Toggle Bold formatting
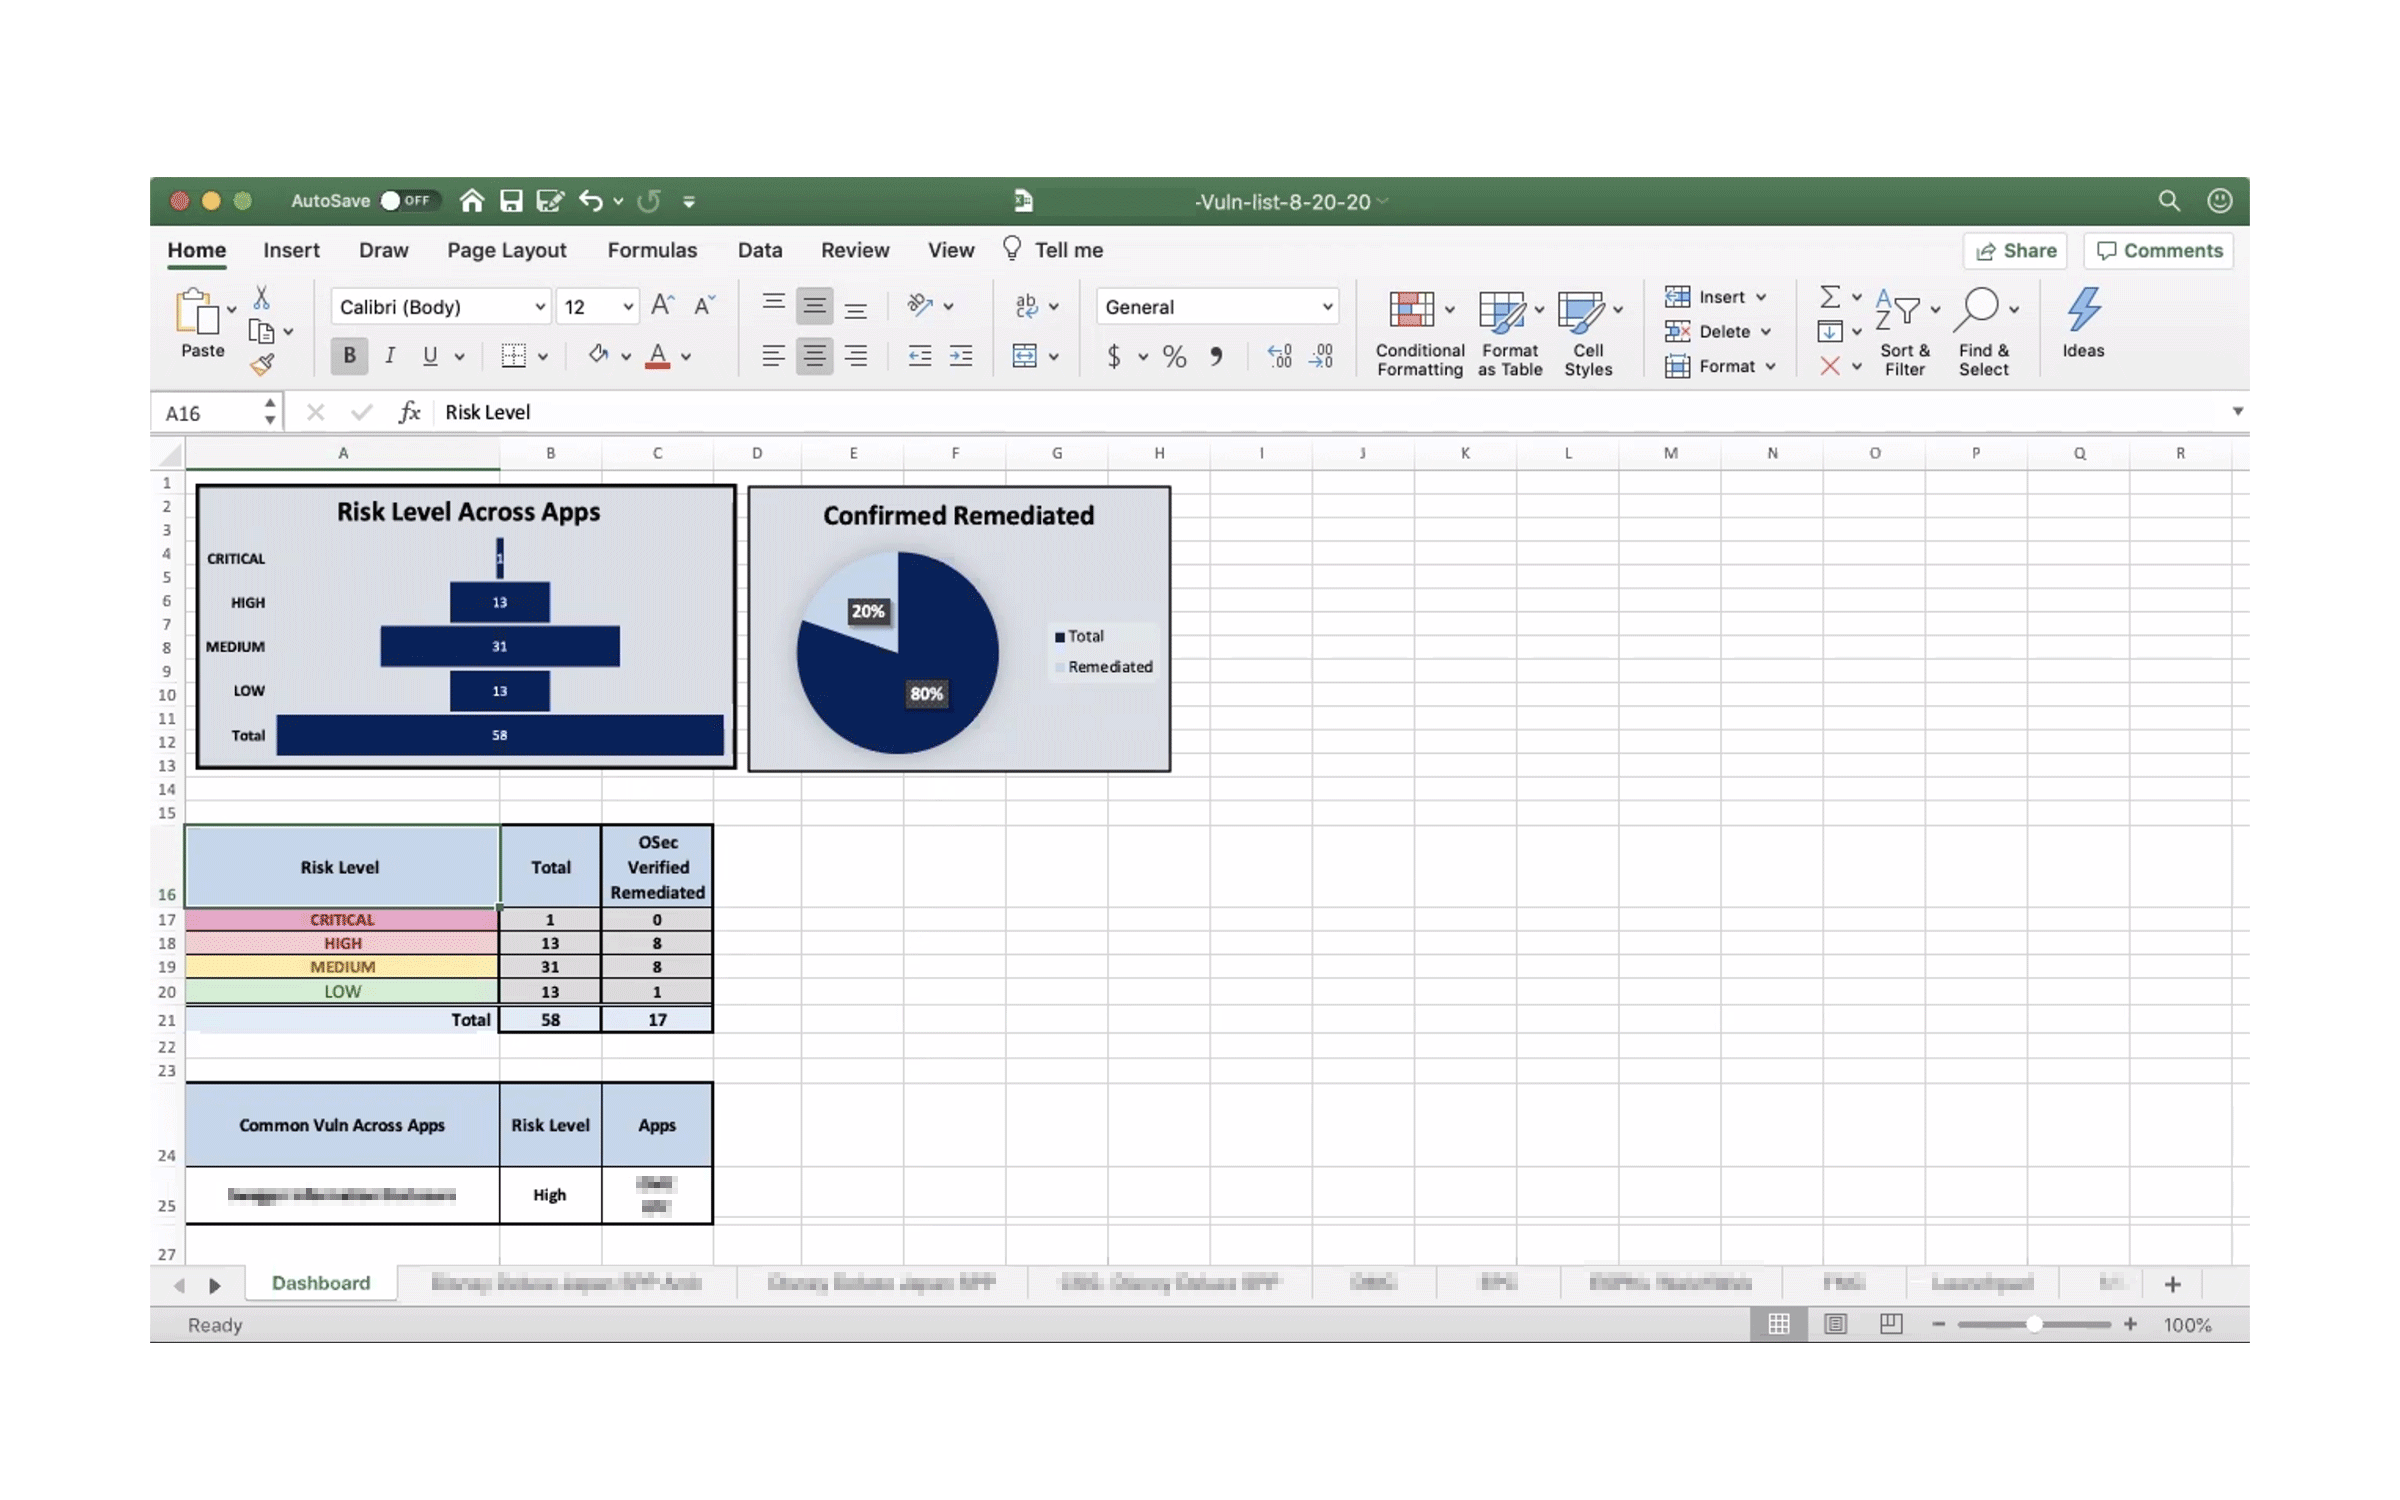Screen dimensions: 2400x1500 tap(349, 356)
